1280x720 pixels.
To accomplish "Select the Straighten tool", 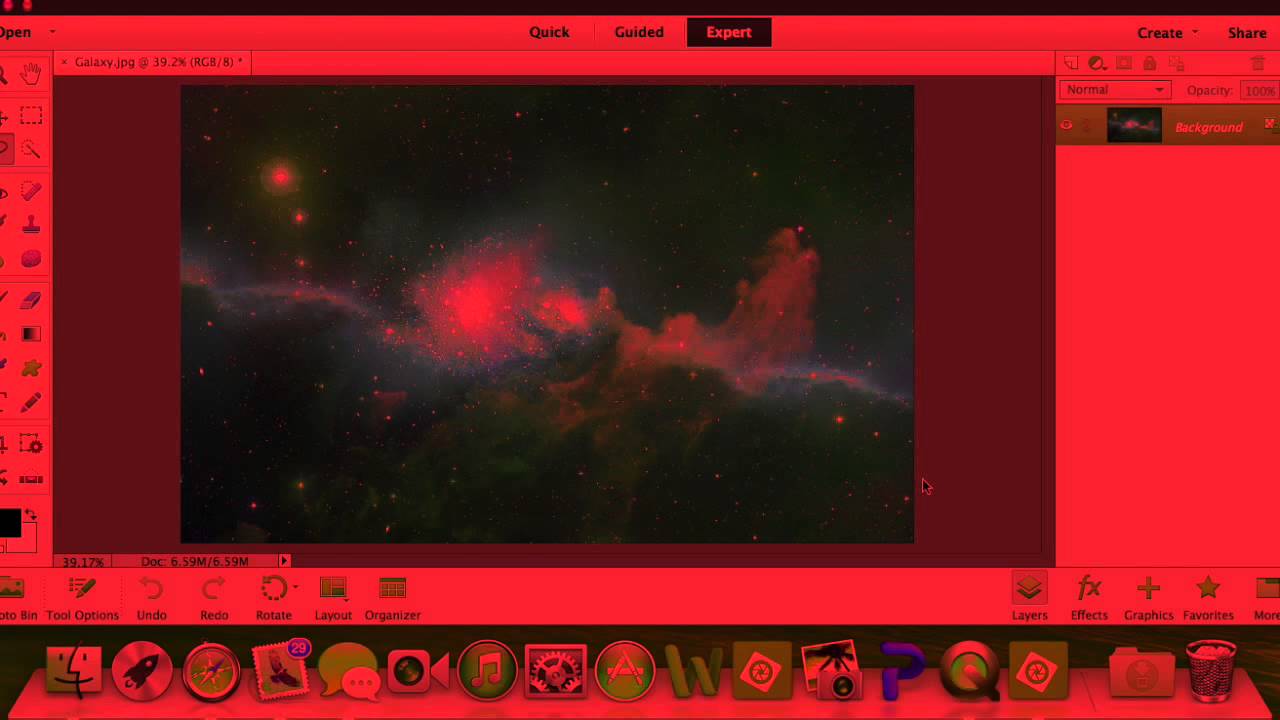I will 31,478.
